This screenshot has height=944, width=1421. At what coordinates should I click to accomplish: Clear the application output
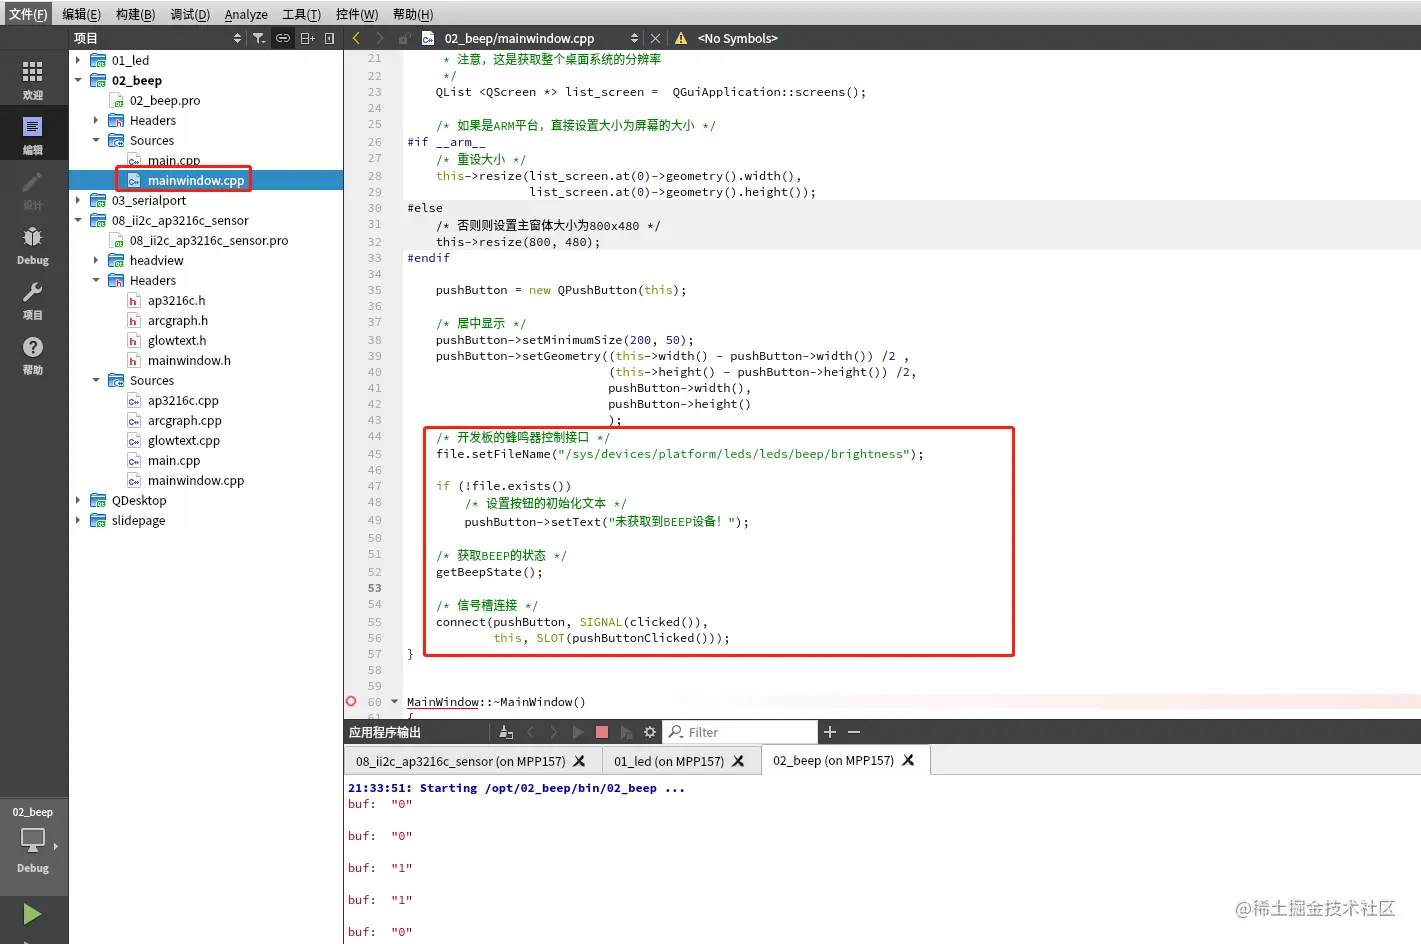click(x=506, y=732)
